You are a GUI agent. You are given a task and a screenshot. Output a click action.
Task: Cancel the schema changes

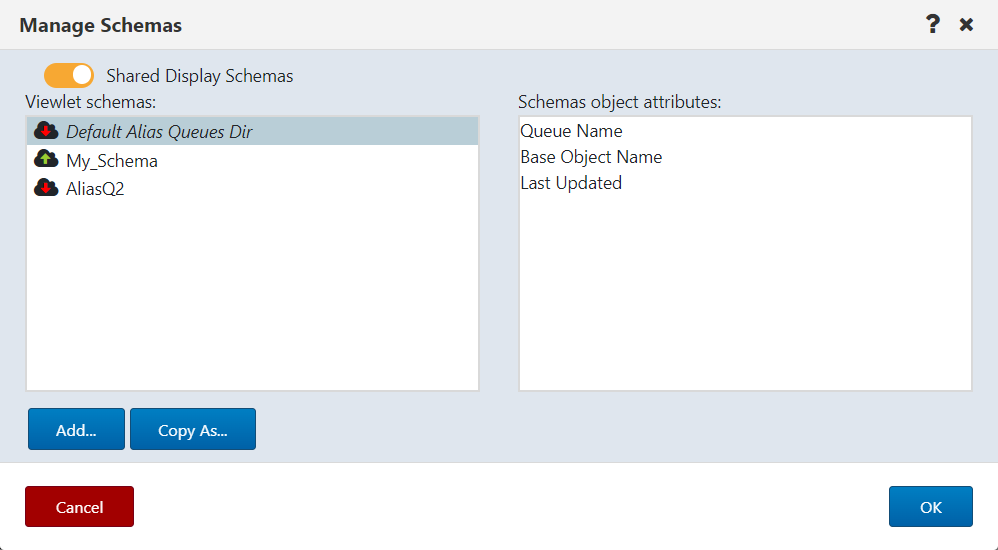pos(80,507)
